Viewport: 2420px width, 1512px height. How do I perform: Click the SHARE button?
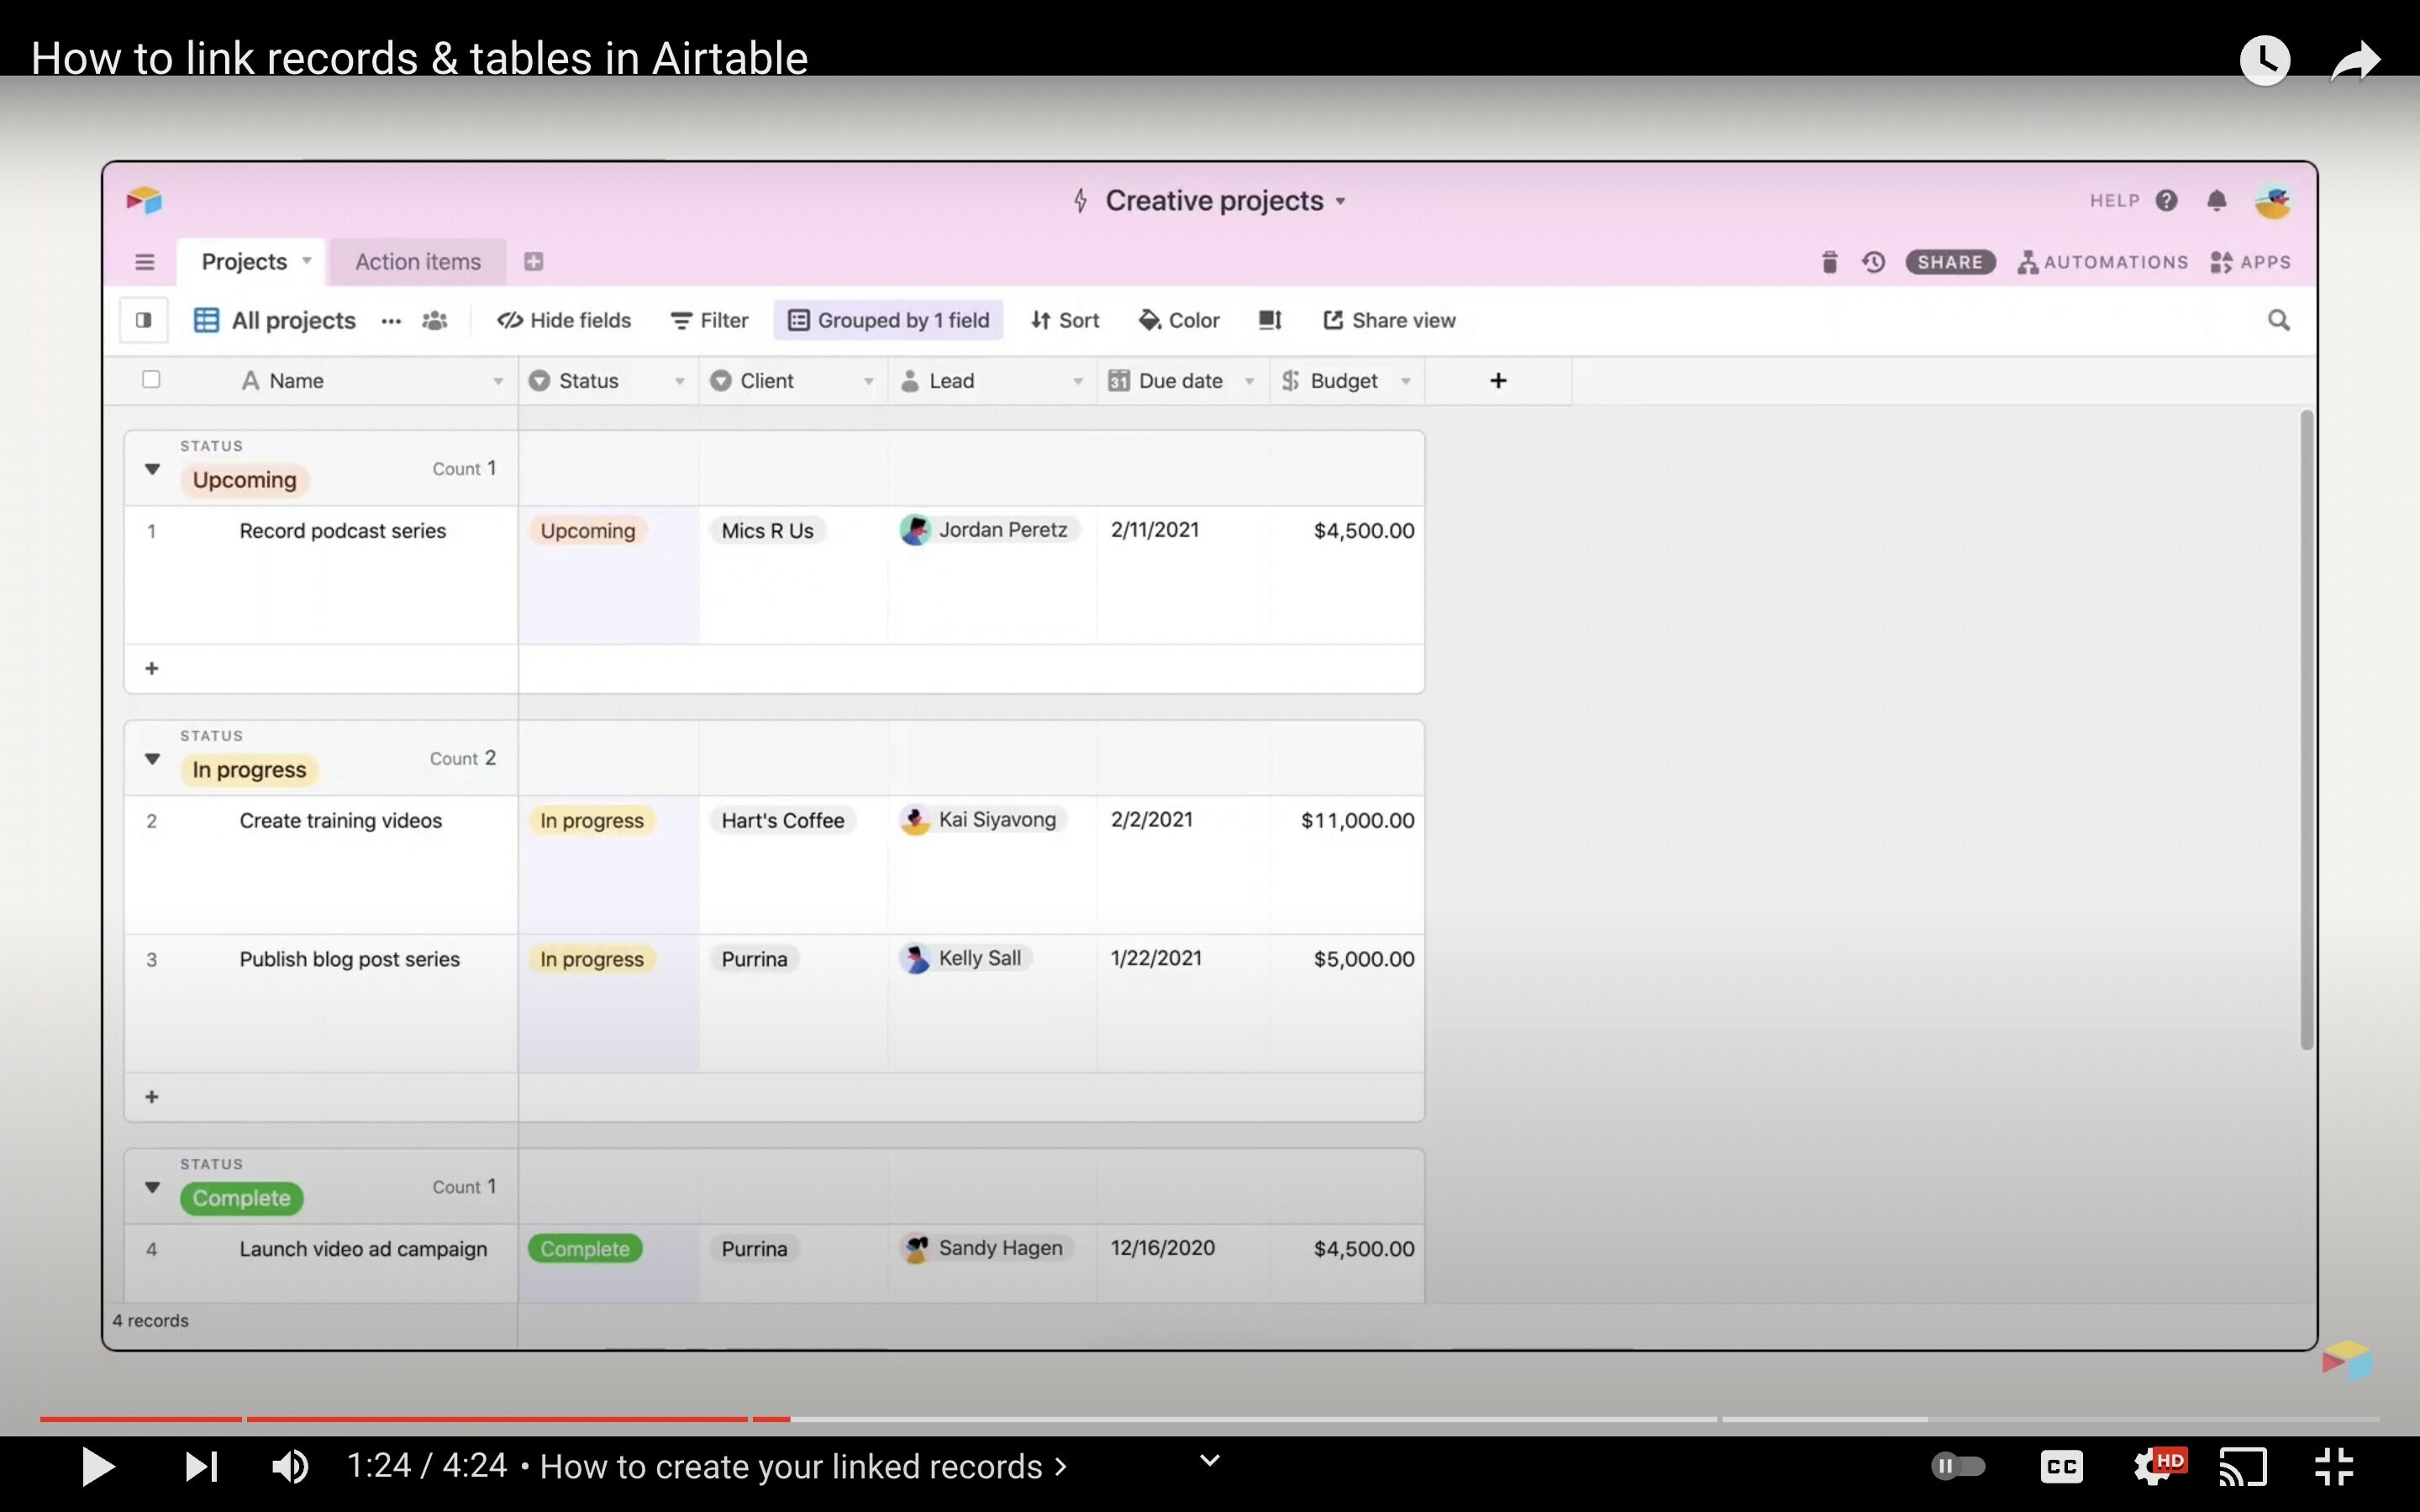[1950, 262]
